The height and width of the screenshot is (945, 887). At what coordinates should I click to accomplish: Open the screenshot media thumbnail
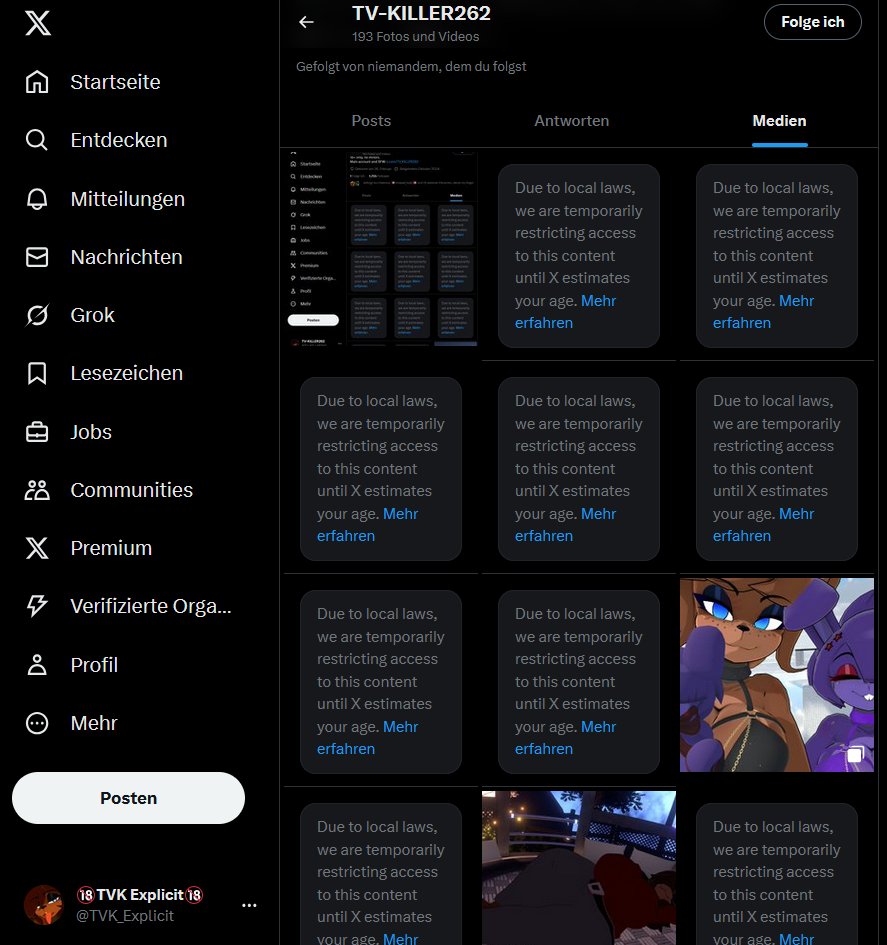tap(381, 247)
